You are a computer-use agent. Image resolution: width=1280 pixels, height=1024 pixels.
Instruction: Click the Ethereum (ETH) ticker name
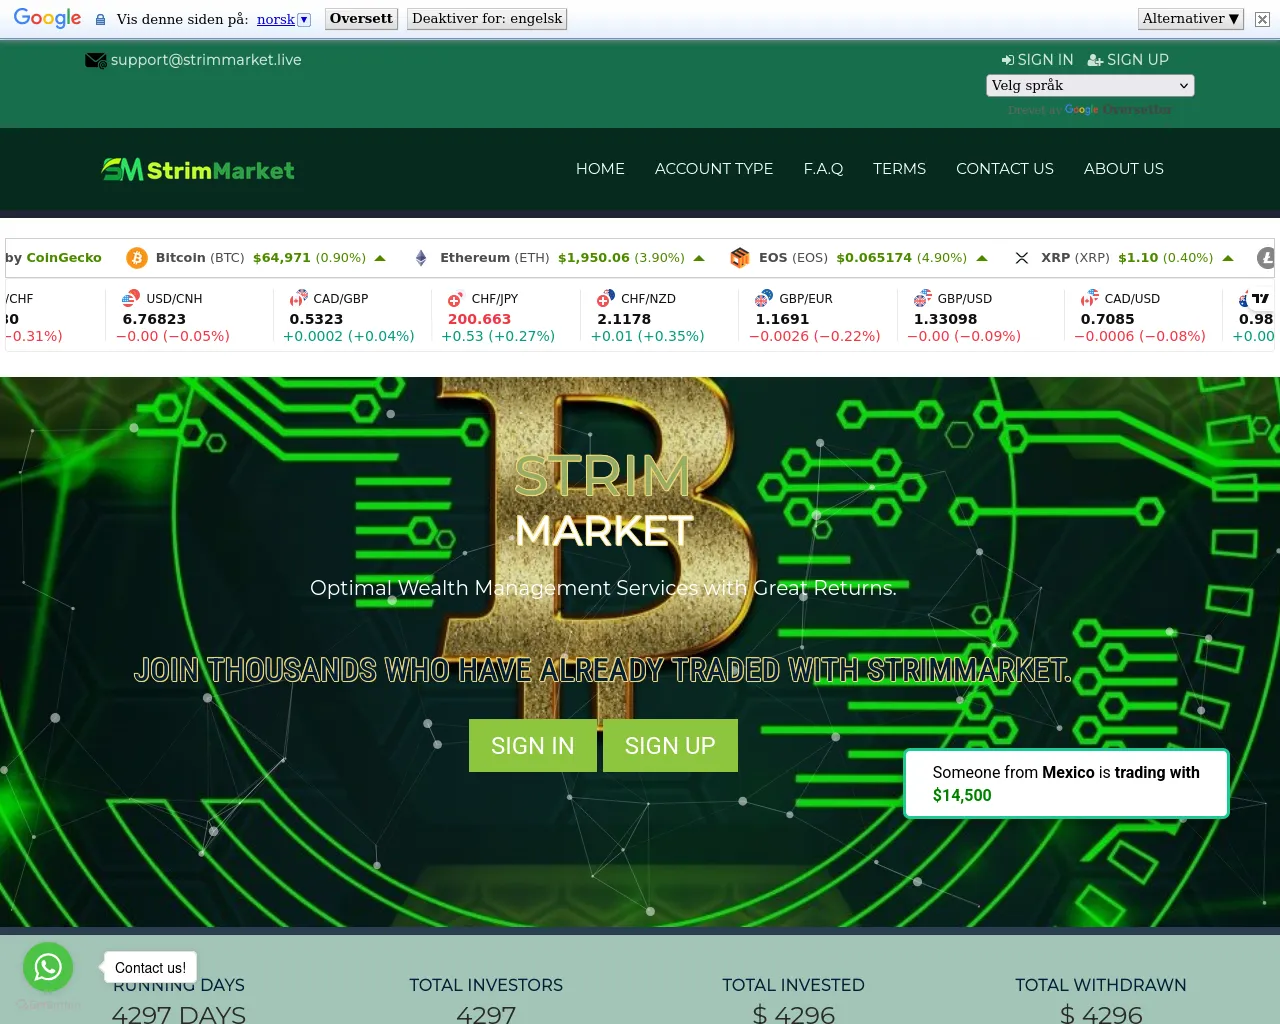(x=495, y=258)
